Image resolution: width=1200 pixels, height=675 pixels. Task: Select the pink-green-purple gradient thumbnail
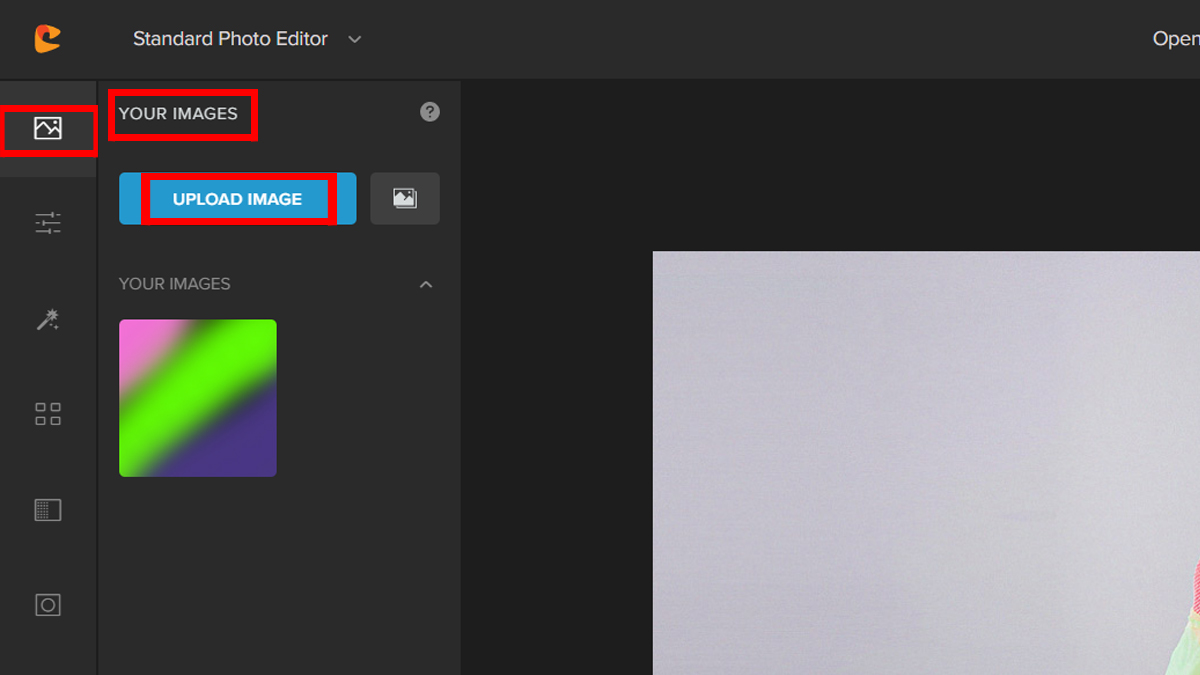tap(198, 398)
